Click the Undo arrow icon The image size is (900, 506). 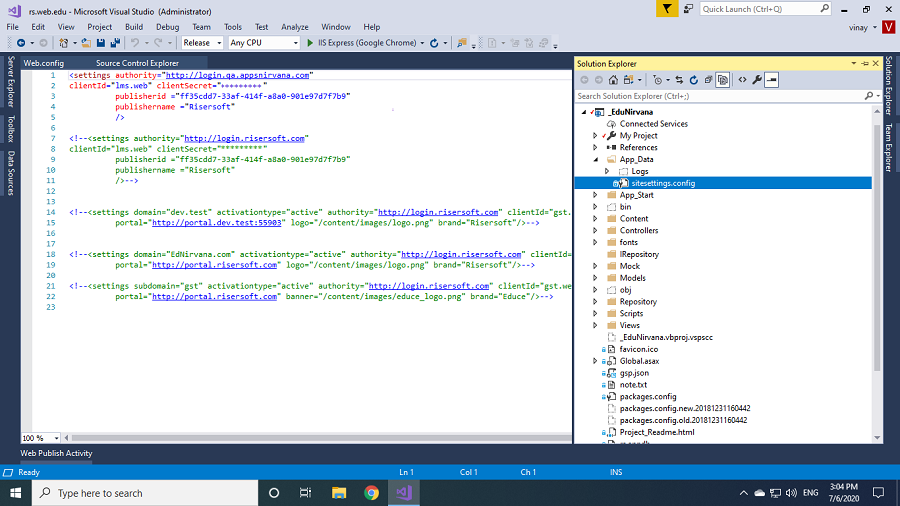[135, 43]
